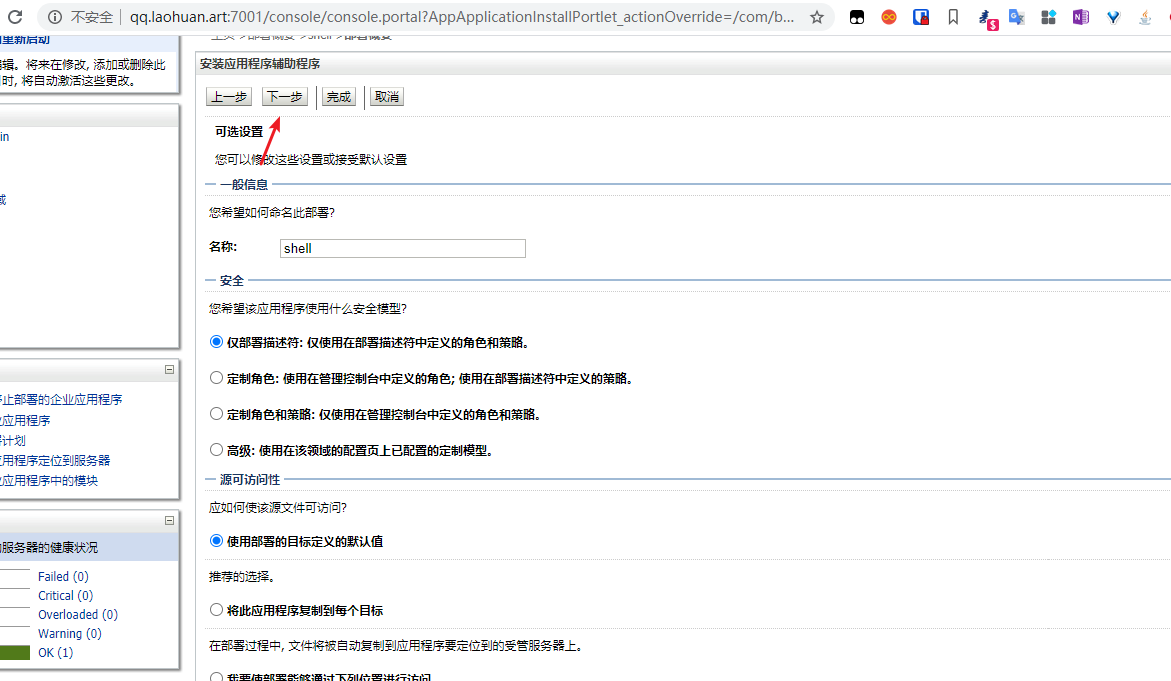Image resolution: width=1171 pixels, height=681 pixels.
Task: Click the 取消 button
Action: click(x=386, y=97)
